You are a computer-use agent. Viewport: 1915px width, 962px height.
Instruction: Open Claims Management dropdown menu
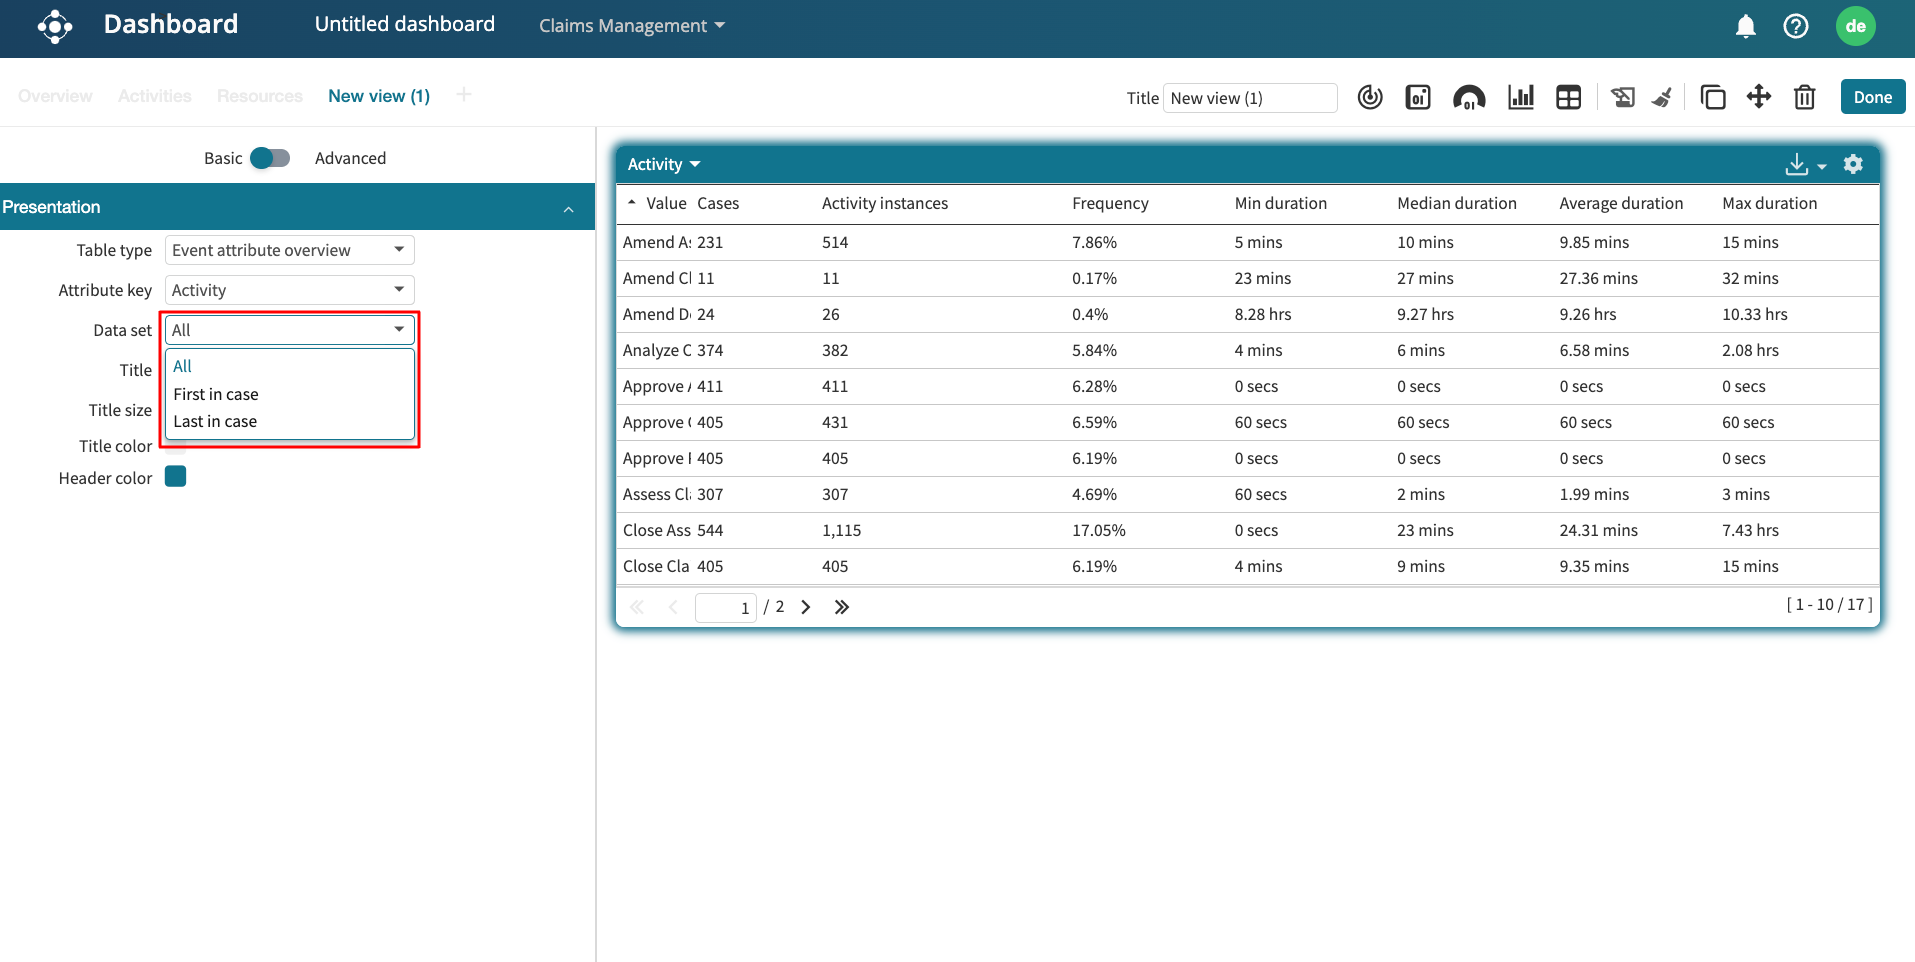[631, 26]
